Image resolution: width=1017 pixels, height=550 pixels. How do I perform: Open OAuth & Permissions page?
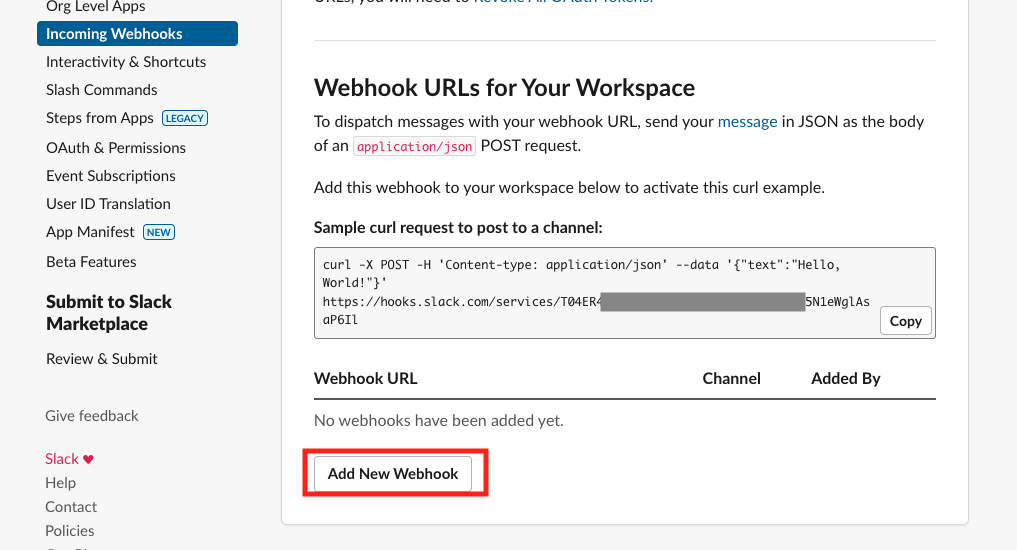point(116,148)
